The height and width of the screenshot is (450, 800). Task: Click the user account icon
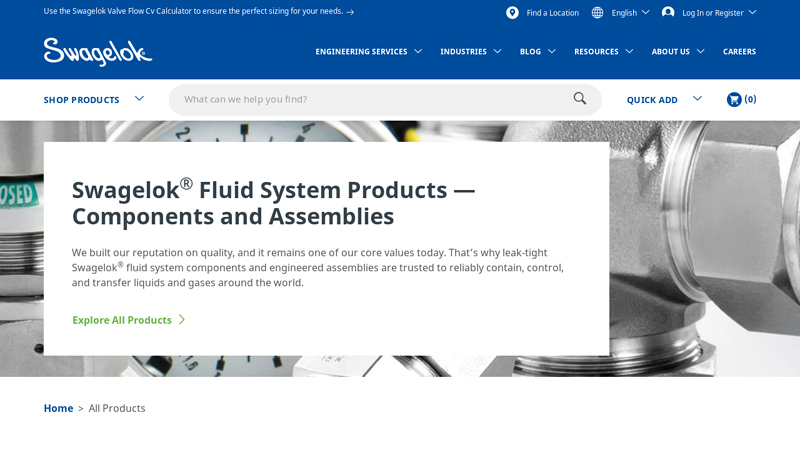click(x=668, y=12)
